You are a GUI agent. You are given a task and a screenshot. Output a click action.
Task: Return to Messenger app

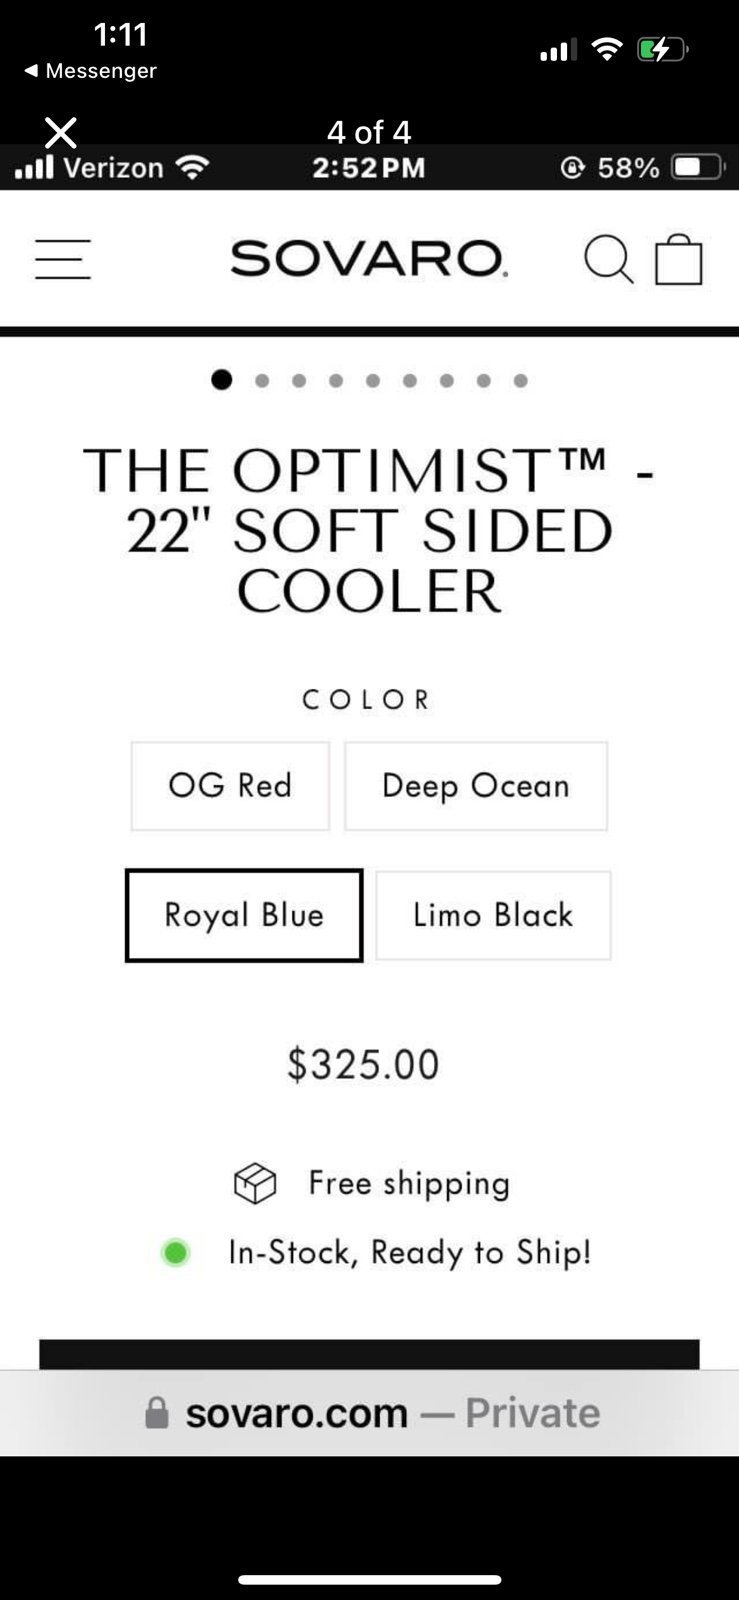click(x=90, y=71)
